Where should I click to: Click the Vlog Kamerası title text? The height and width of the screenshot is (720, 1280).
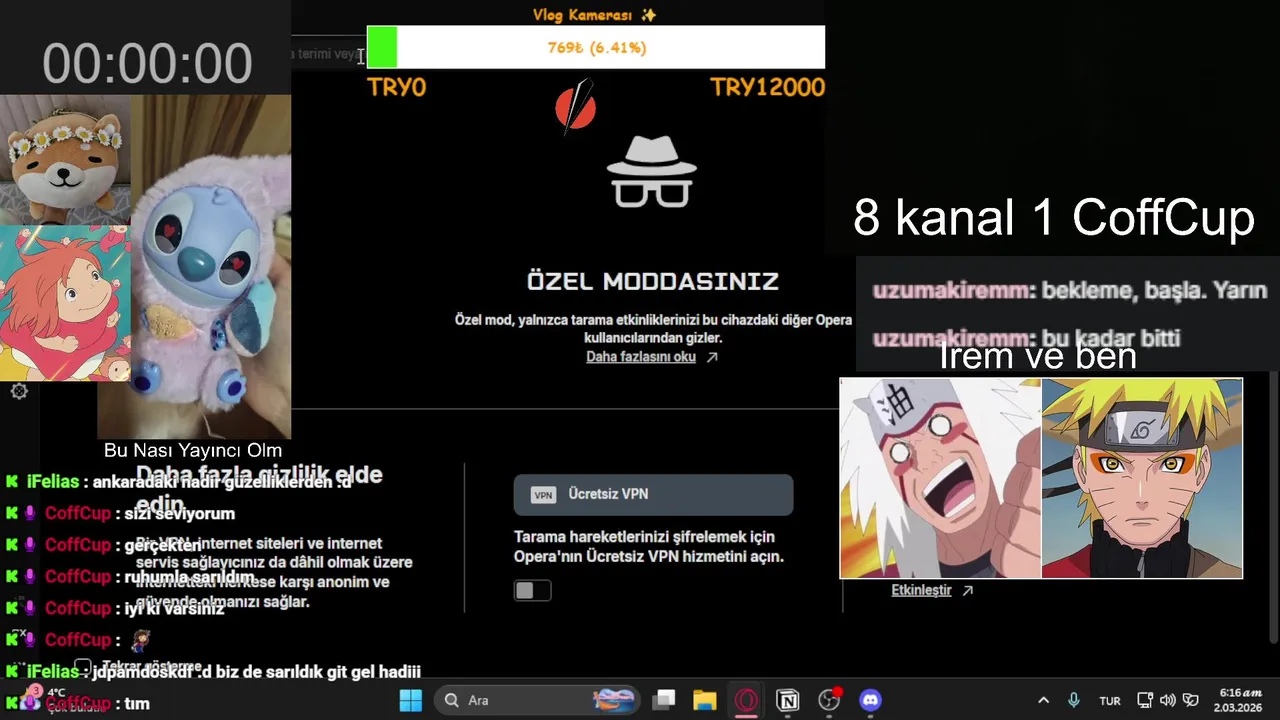[595, 14]
